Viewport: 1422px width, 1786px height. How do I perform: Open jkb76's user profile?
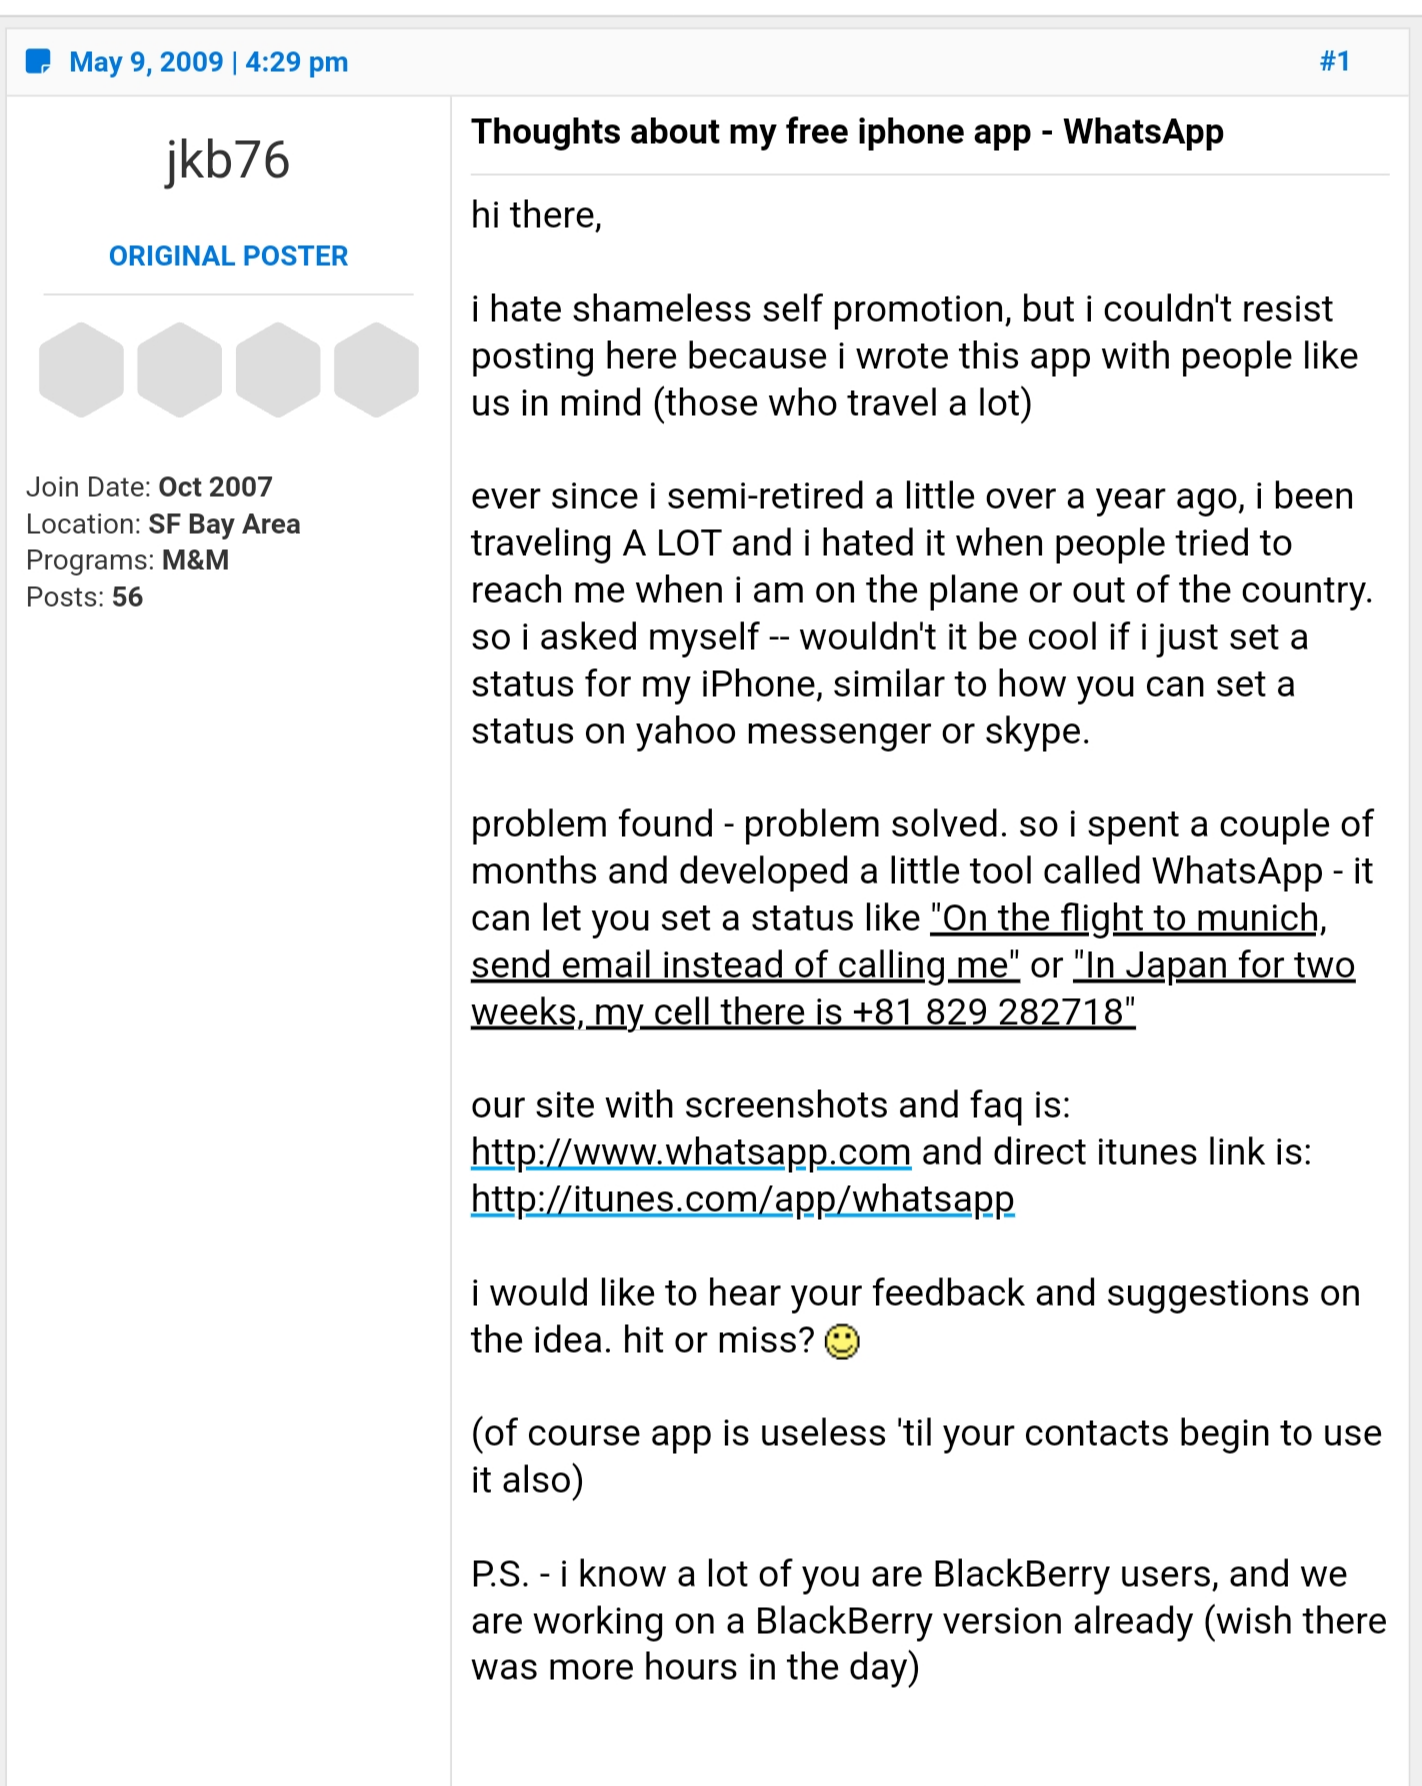[x=228, y=160]
